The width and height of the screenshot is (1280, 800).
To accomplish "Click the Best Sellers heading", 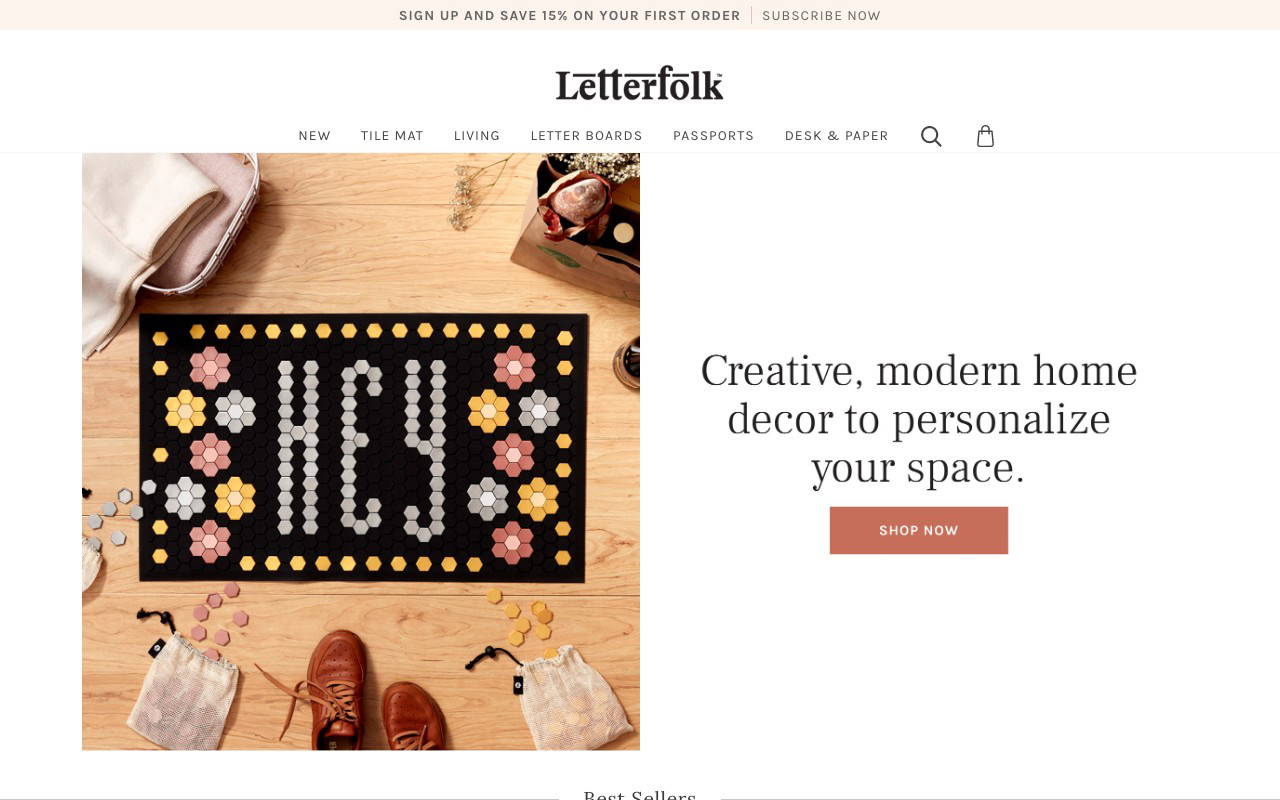I will [639, 793].
